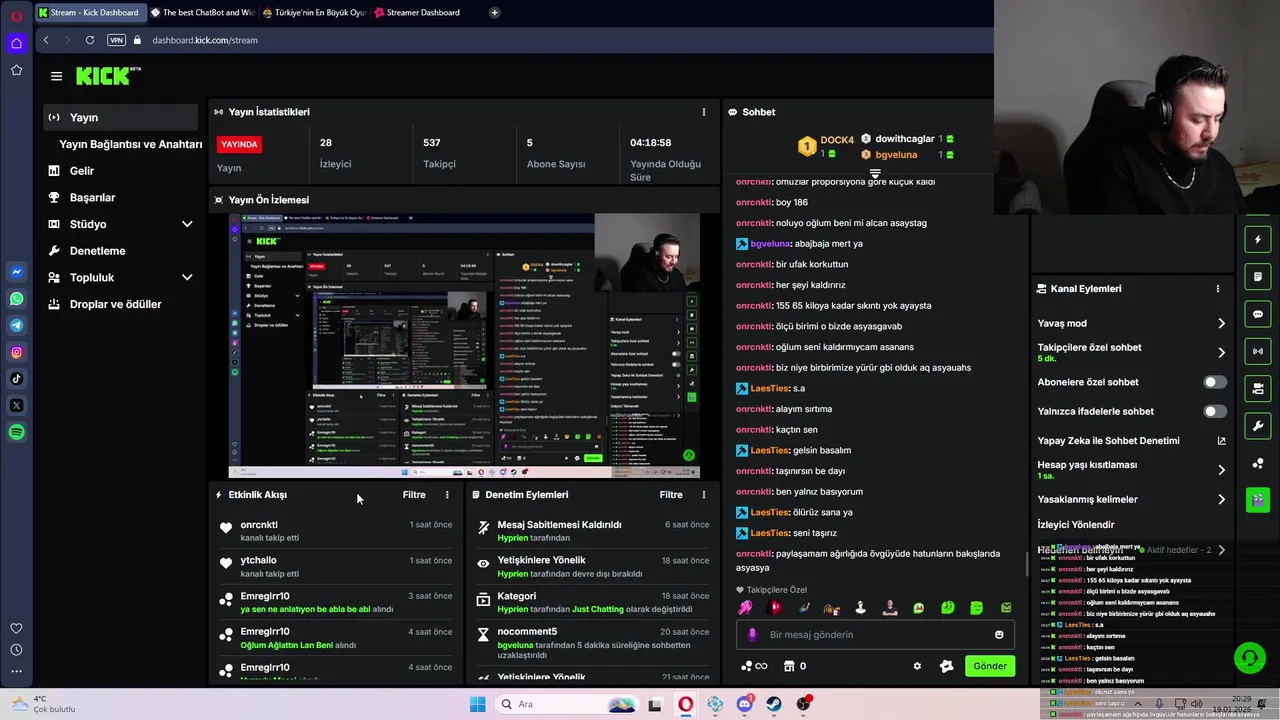Open TikTok in Opera sidebar
The image size is (1280, 720).
click(x=16, y=378)
